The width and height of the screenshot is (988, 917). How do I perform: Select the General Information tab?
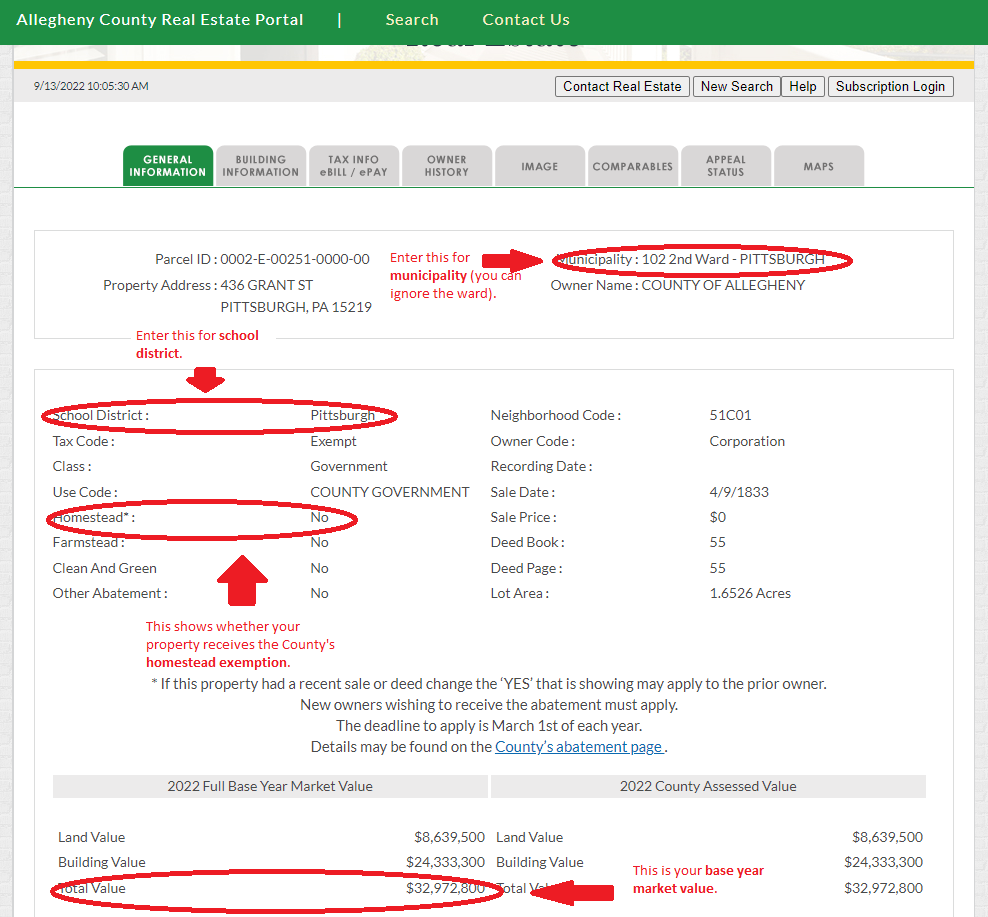[168, 166]
